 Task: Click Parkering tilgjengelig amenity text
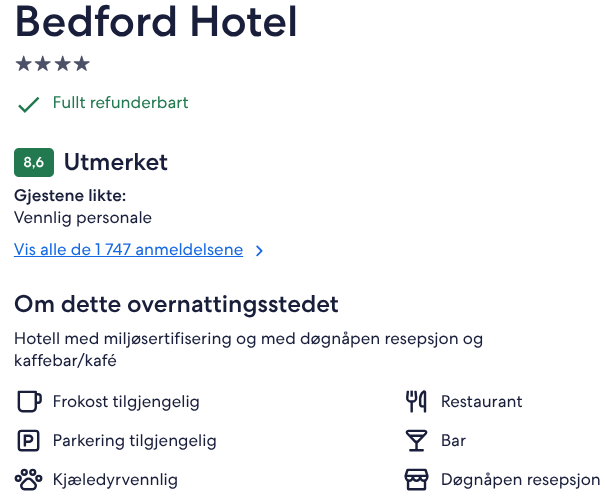pyautogui.click(x=135, y=441)
